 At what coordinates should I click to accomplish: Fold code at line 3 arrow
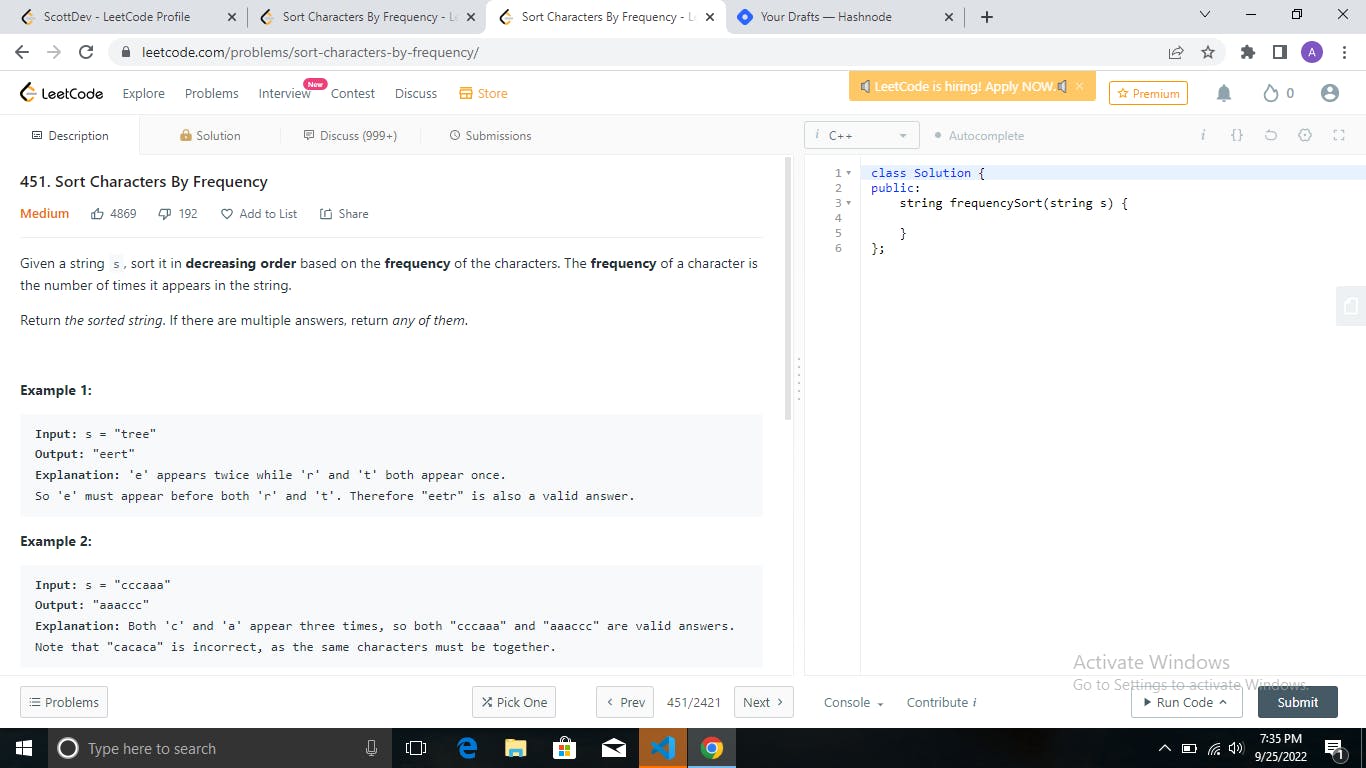pyautogui.click(x=849, y=203)
